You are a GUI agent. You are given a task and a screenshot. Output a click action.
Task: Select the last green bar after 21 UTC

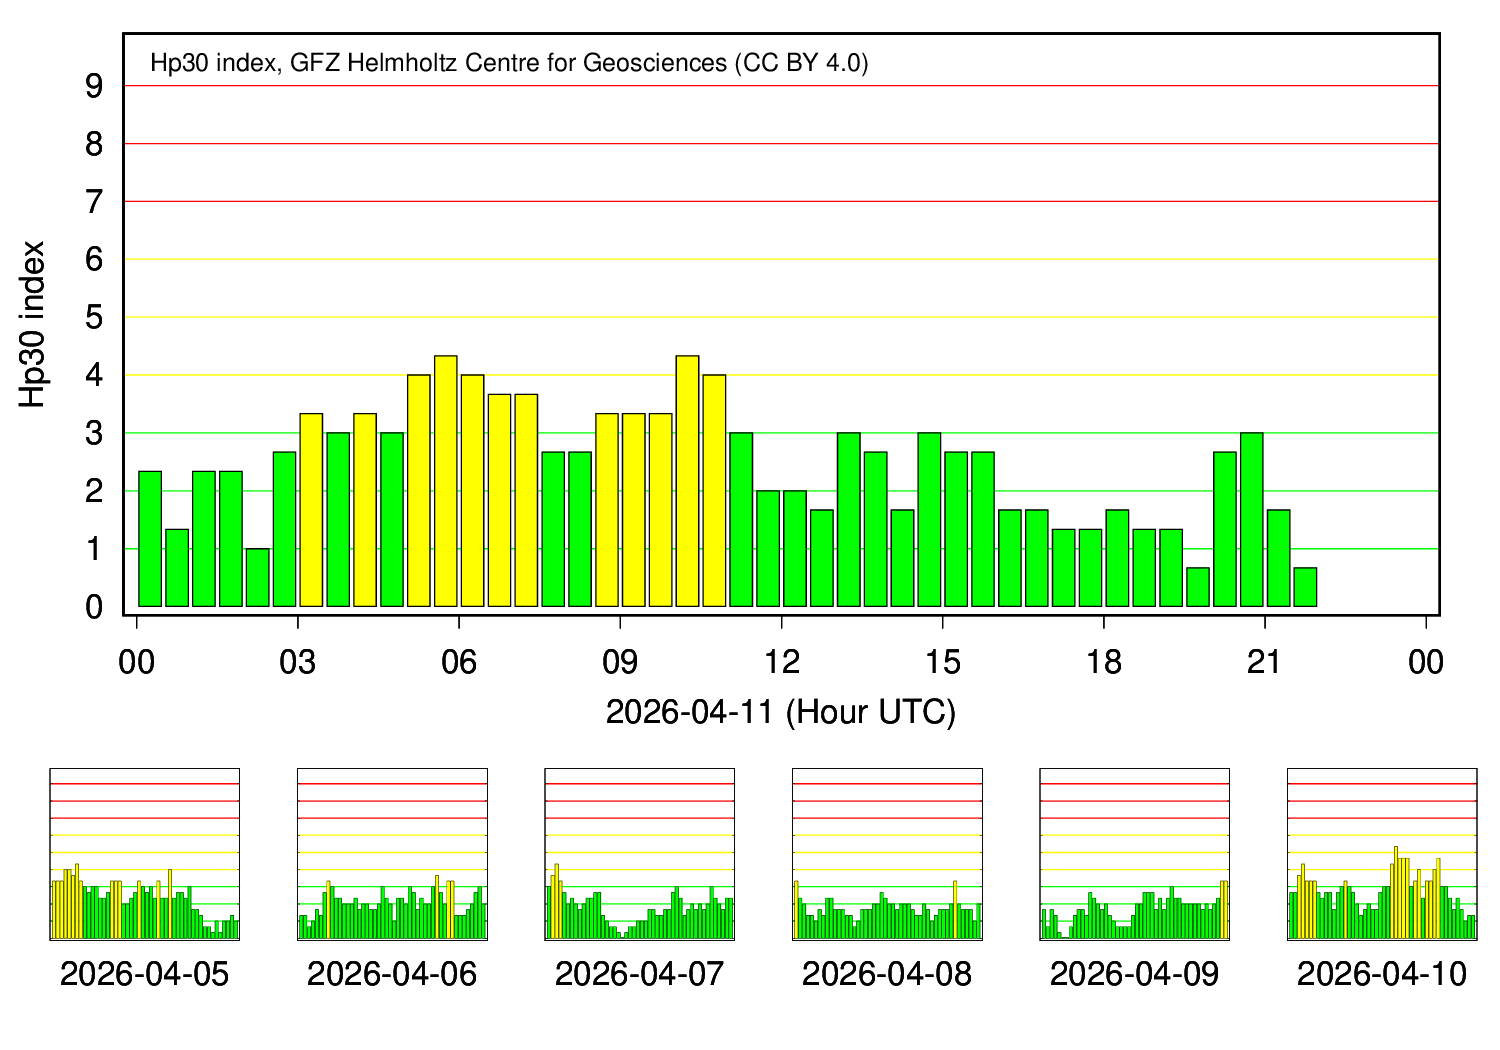click(x=1305, y=588)
